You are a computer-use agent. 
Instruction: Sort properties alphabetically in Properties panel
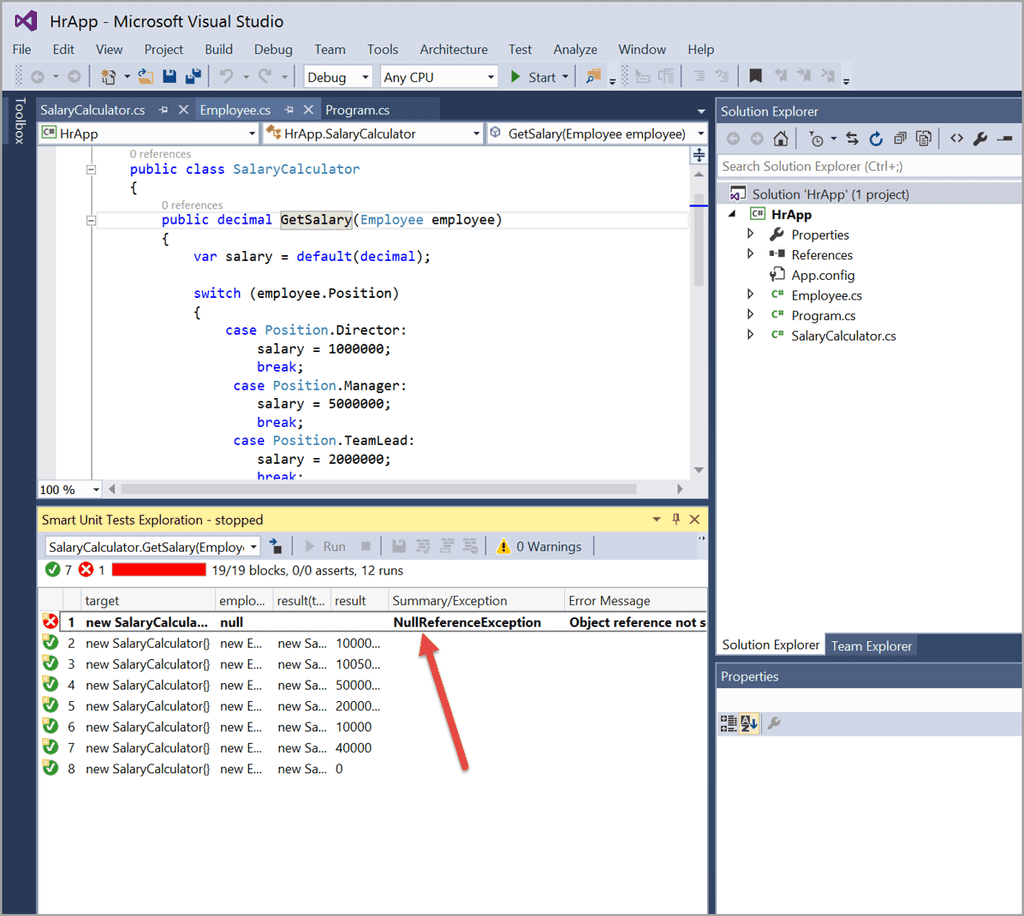point(750,723)
